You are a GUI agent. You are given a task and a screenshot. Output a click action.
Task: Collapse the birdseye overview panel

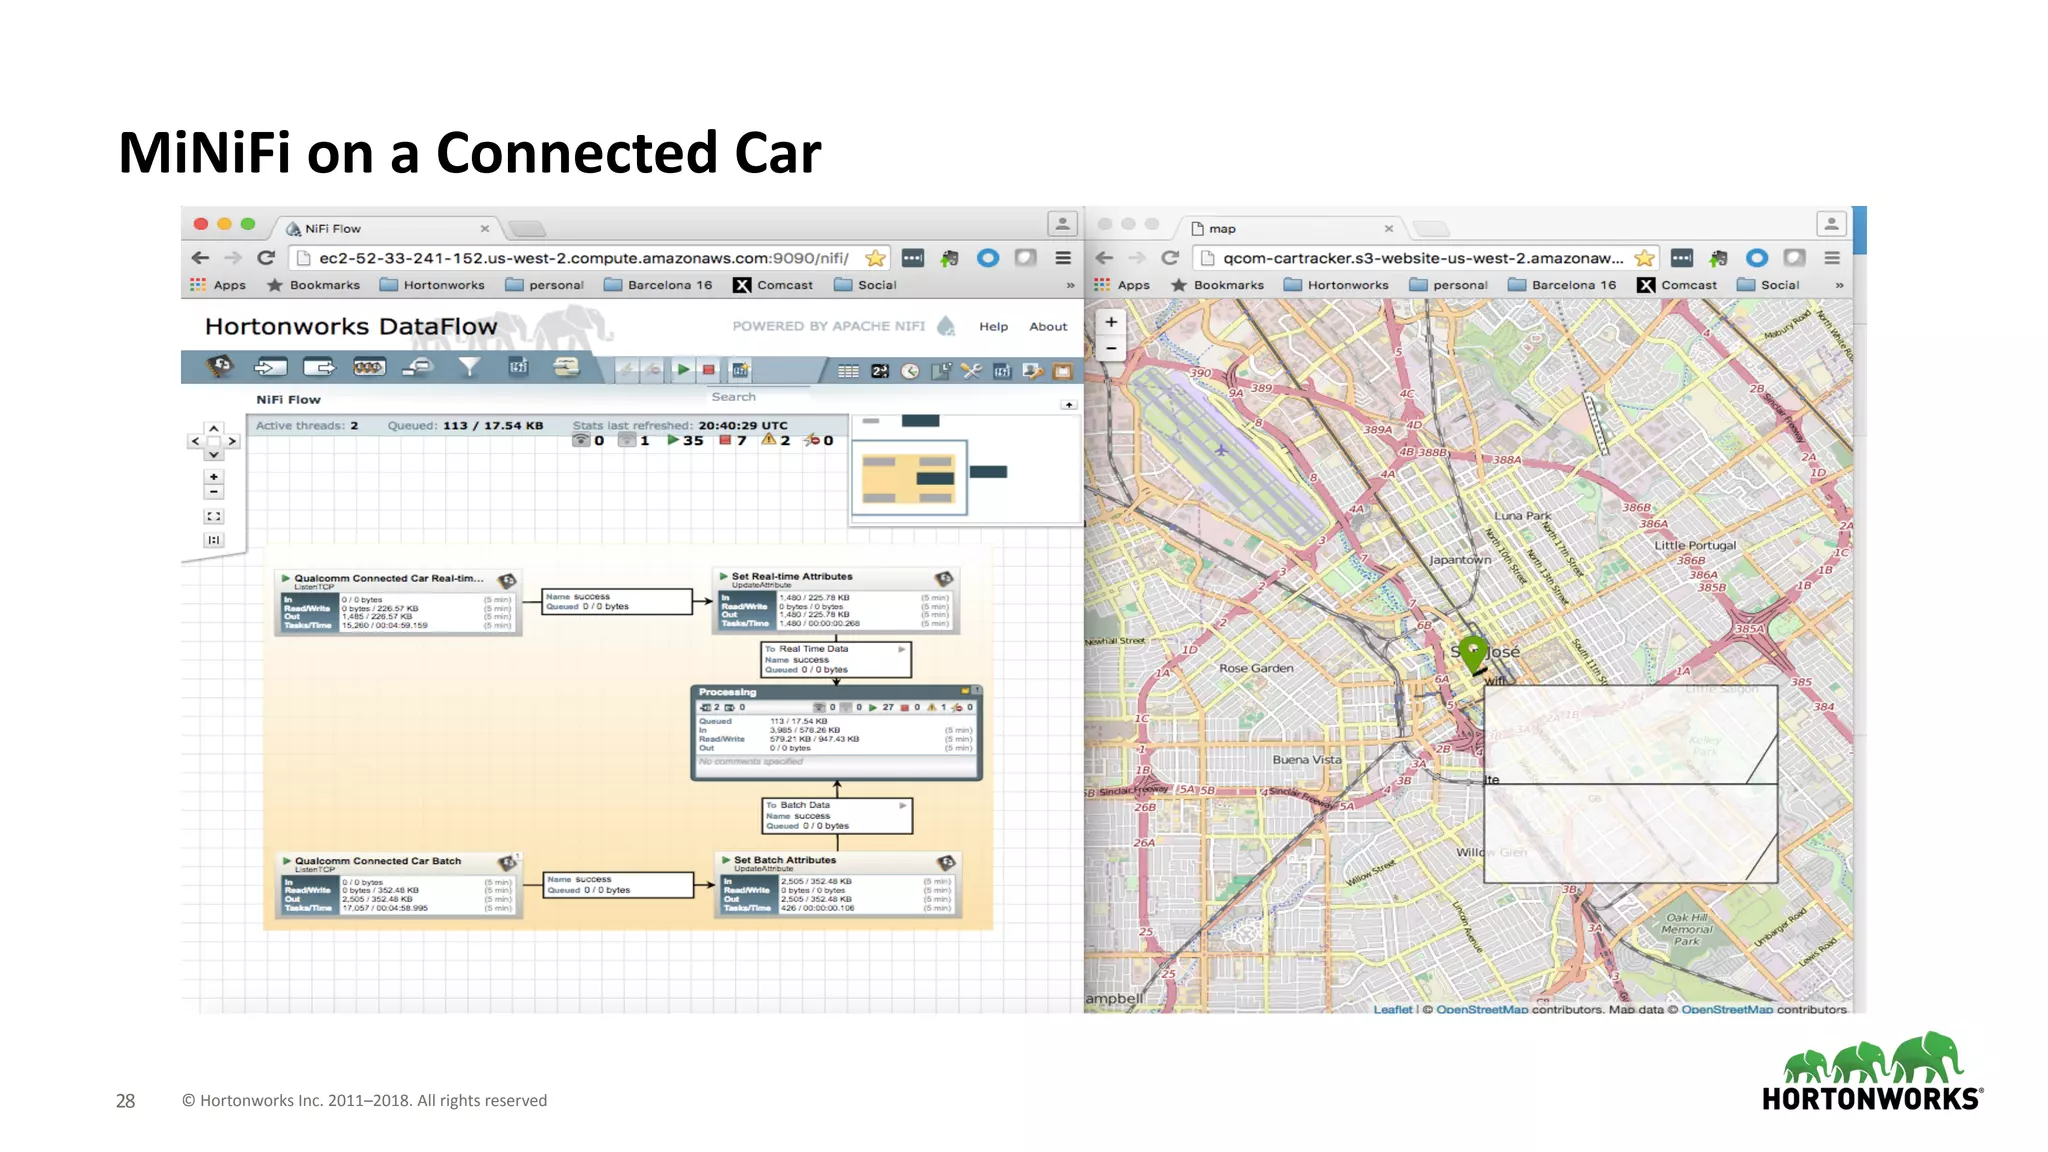tap(1069, 405)
